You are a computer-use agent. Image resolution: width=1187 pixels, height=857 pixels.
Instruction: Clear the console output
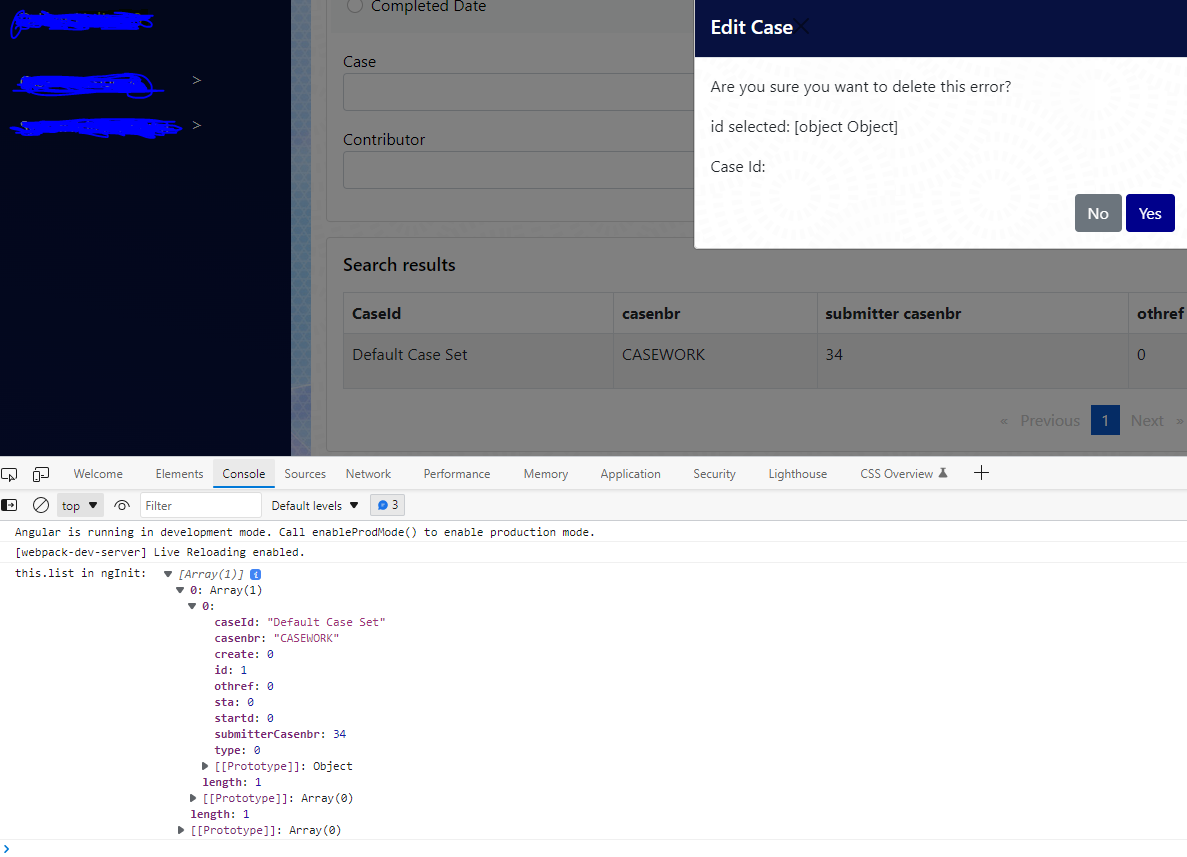[x=41, y=505]
